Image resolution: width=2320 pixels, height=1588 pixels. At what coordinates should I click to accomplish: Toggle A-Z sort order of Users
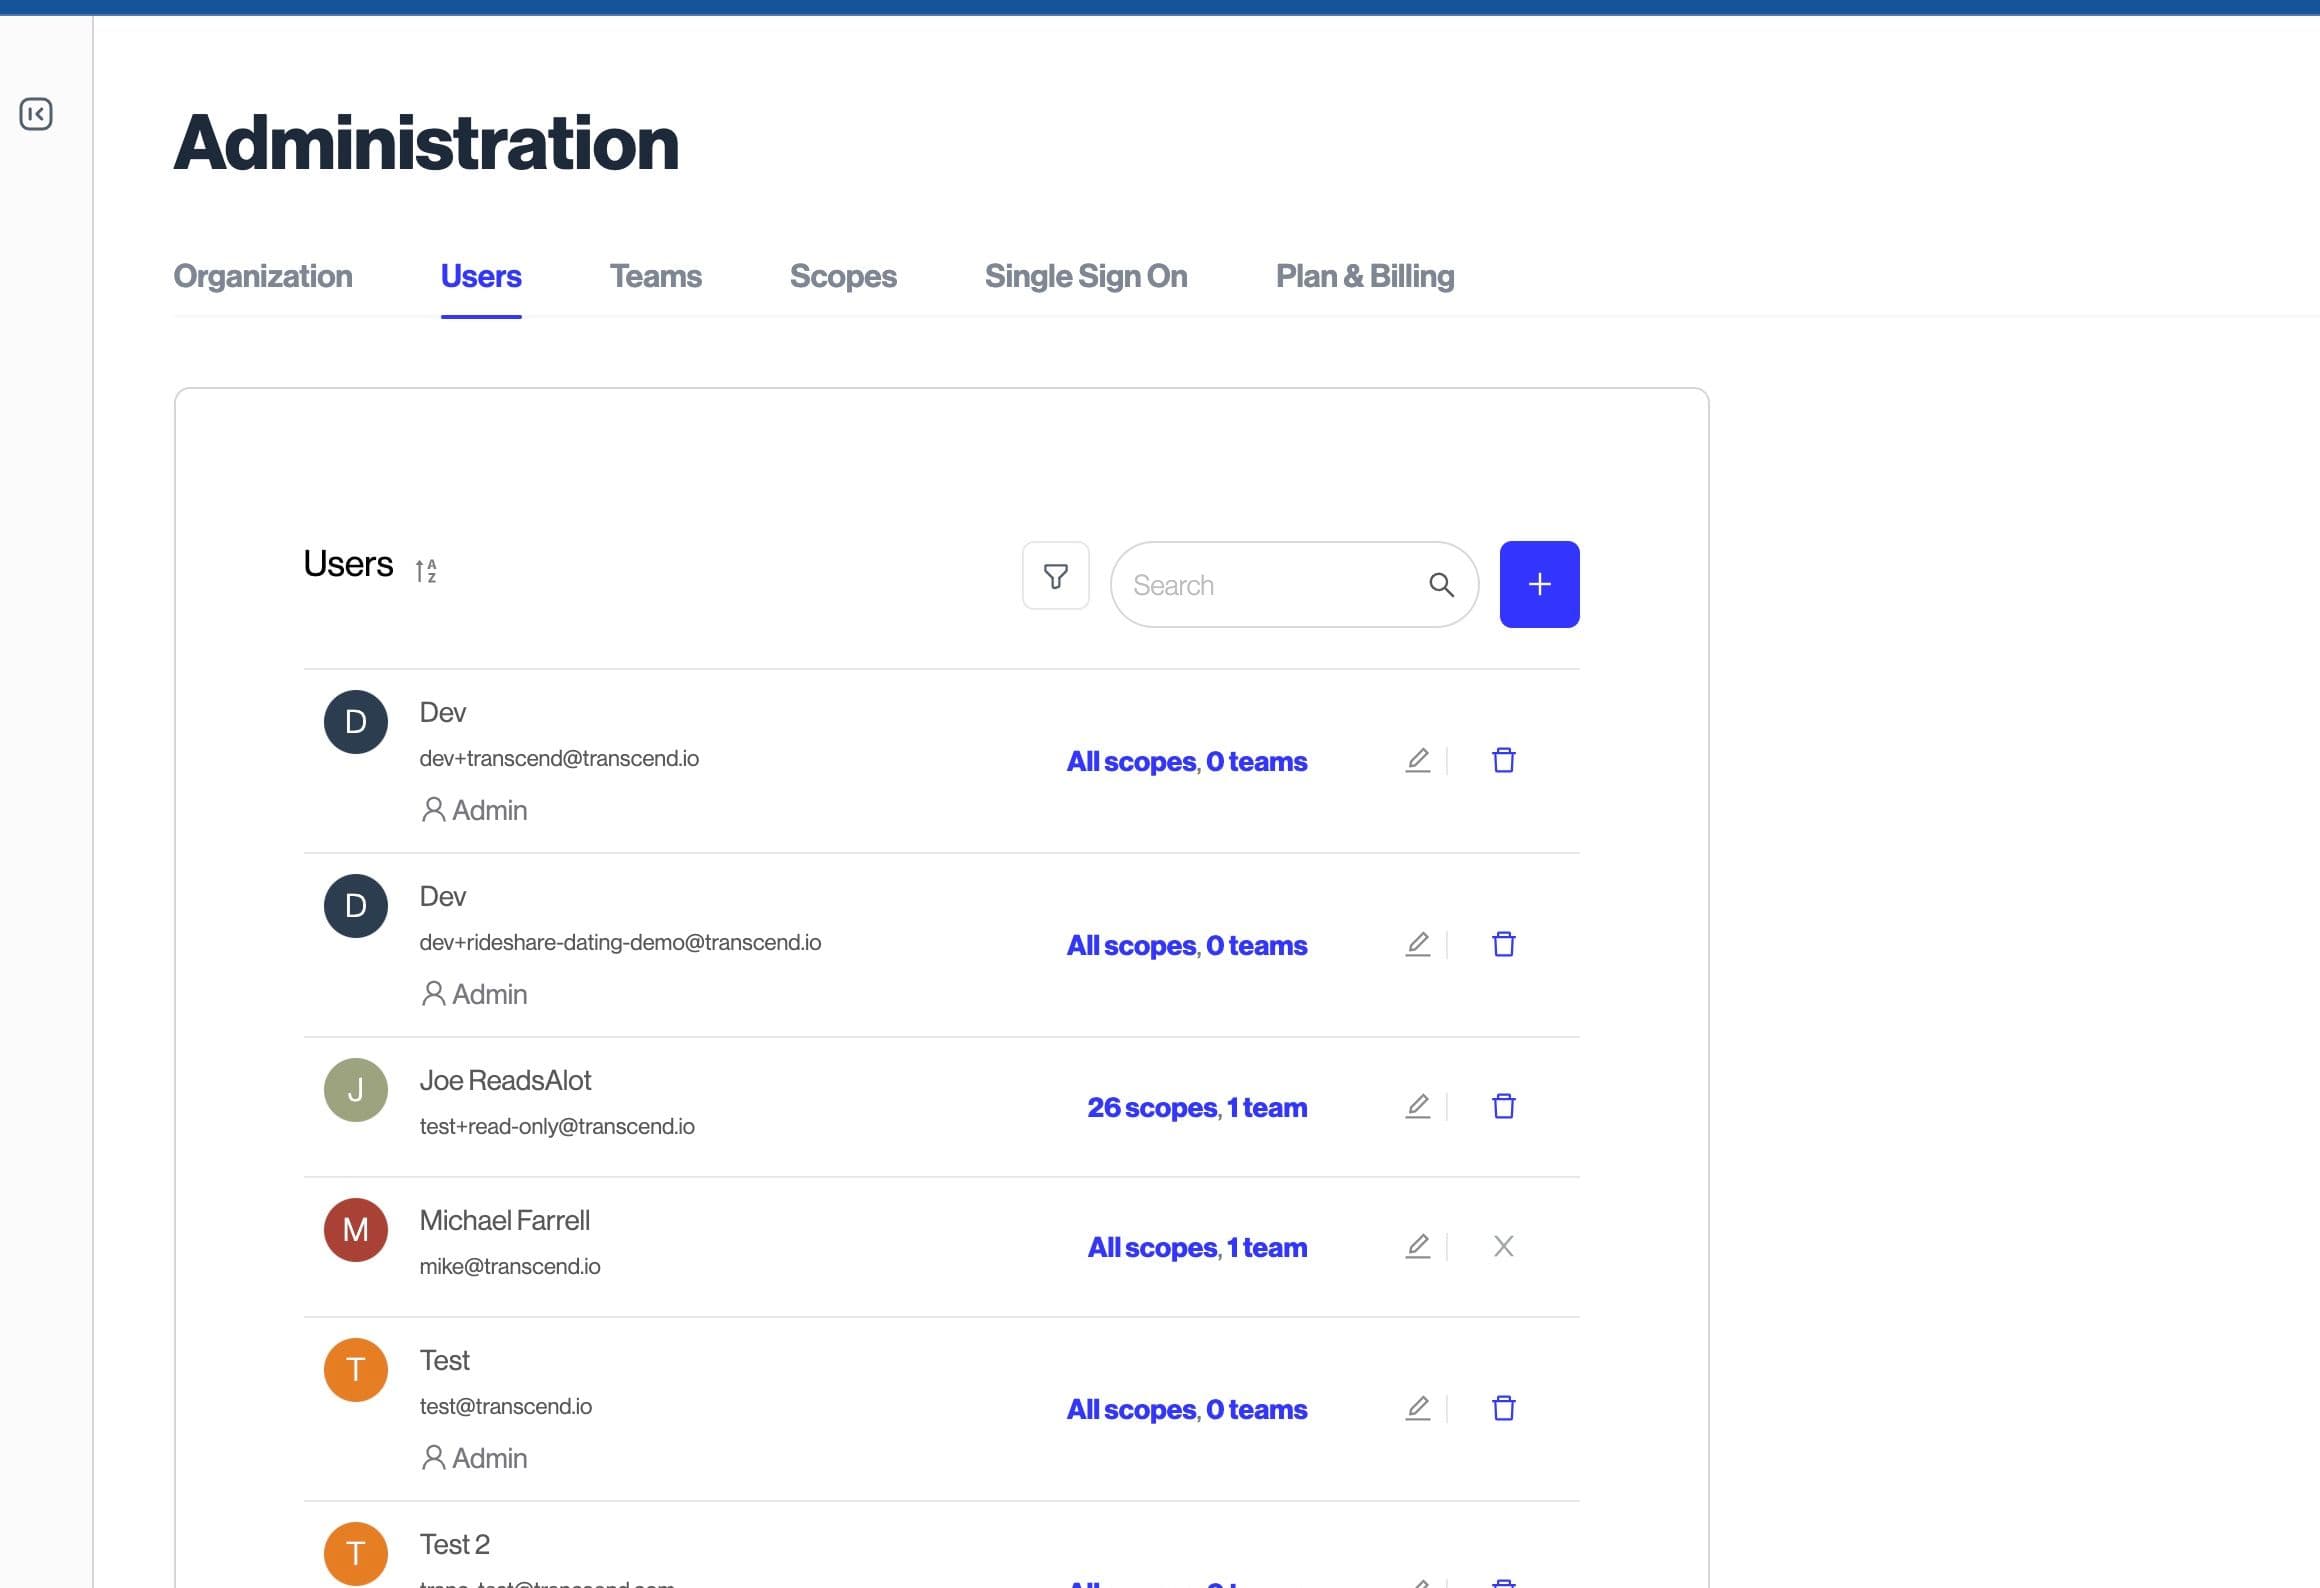click(426, 570)
